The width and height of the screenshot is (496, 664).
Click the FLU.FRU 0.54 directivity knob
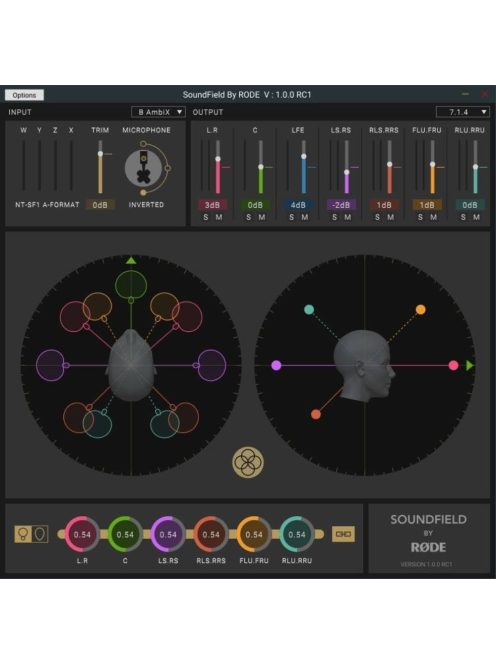[x=254, y=534]
